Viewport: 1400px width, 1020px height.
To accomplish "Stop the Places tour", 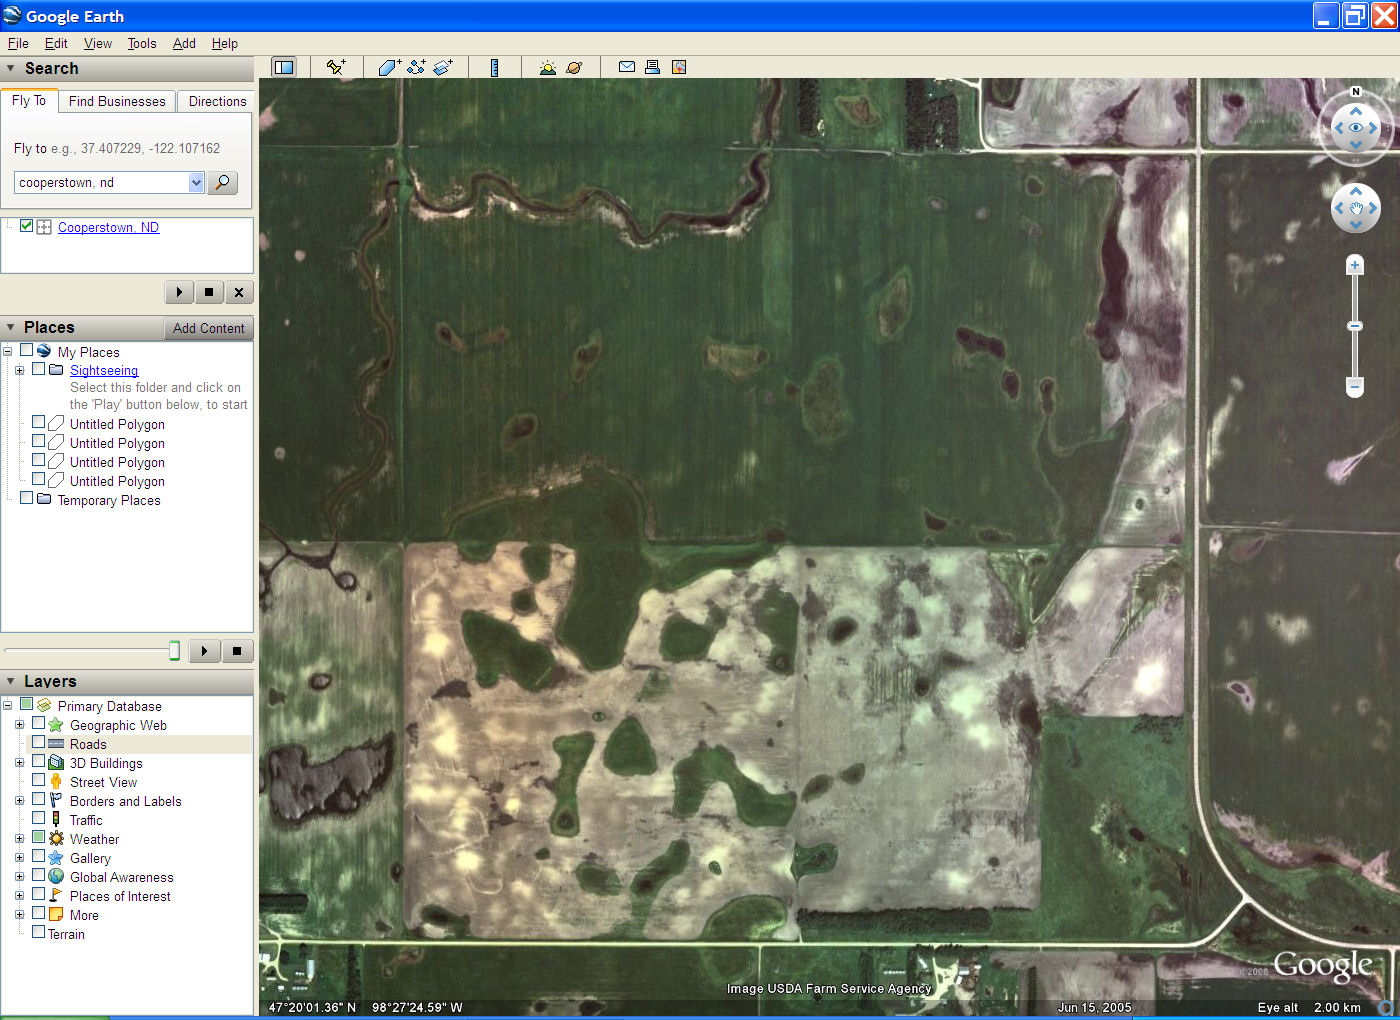I will tap(237, 651).
